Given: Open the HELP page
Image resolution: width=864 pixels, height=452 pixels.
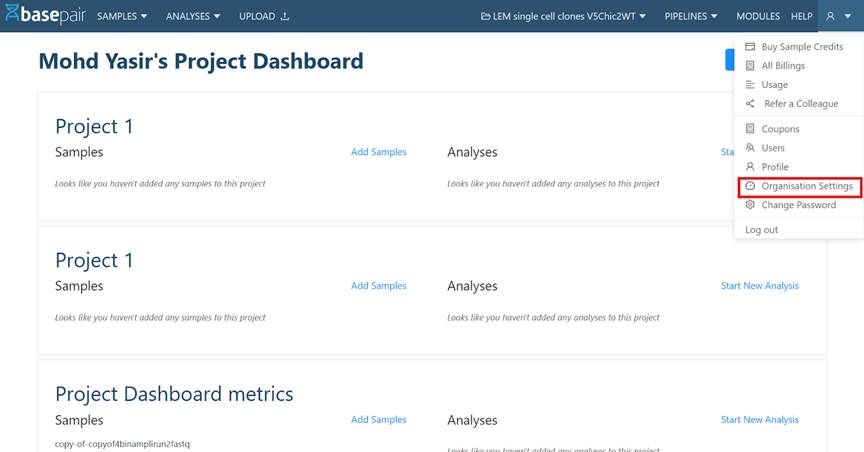Looking at the screenshot, I should tap(801, 17).
